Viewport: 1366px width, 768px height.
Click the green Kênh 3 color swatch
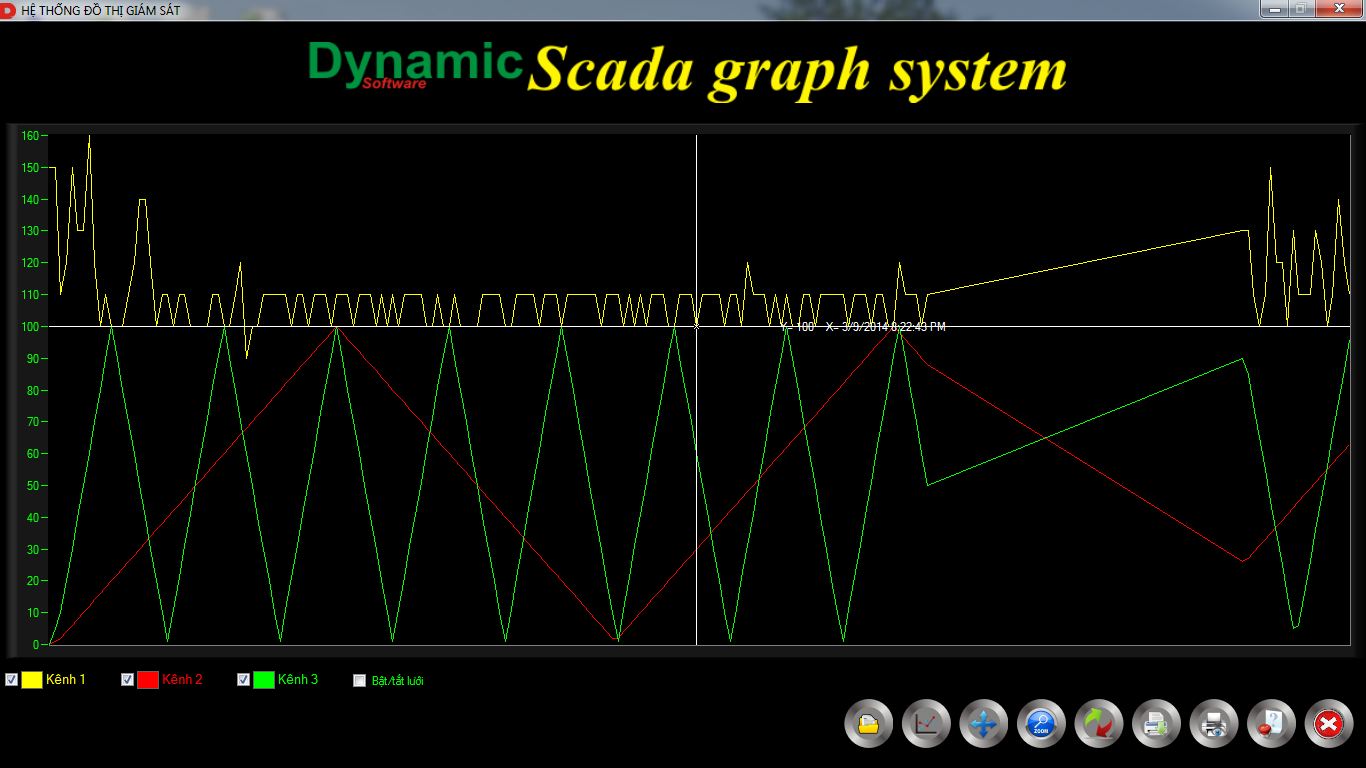(264, 680)
